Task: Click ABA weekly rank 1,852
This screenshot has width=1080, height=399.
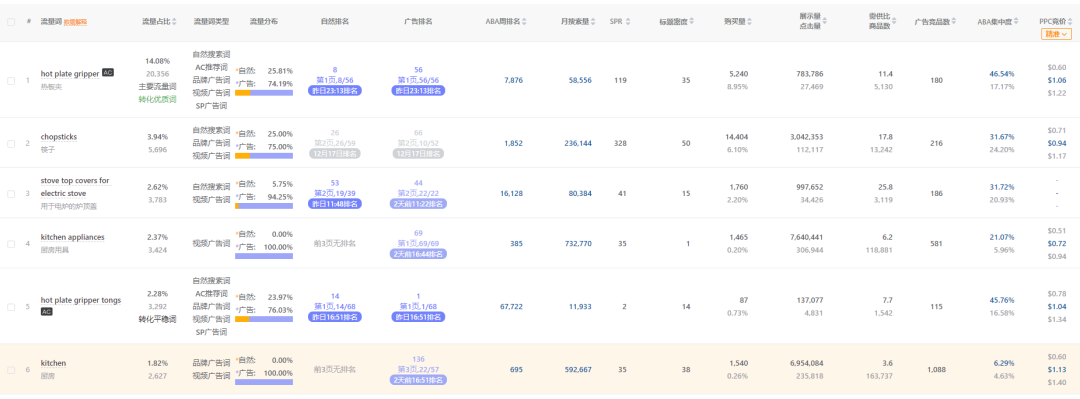Action: click(x=513, y=143)
